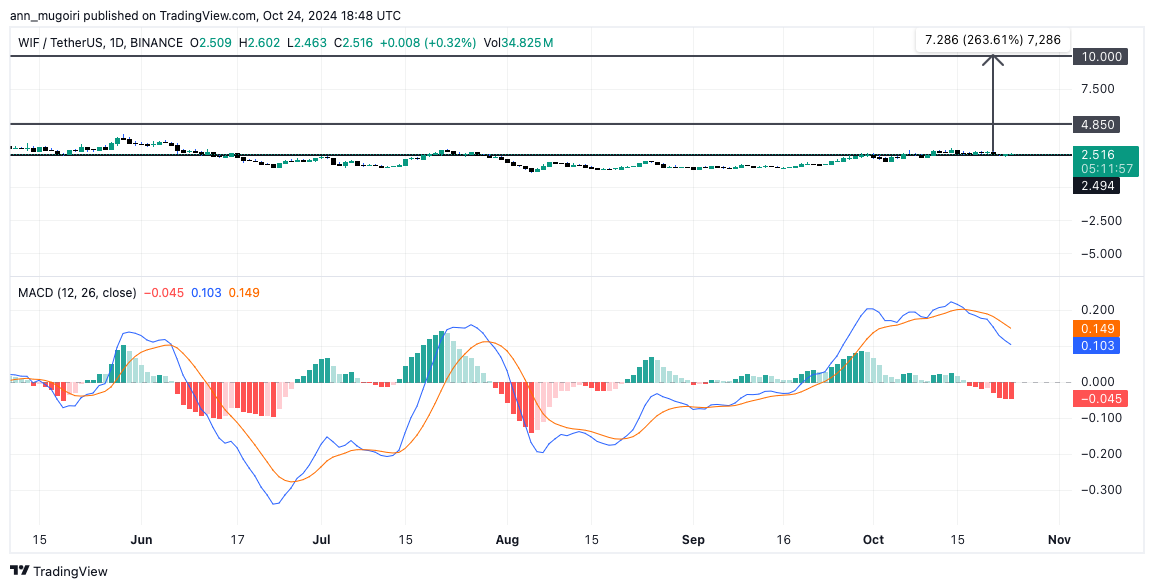Click the MACD (12, 26, close) indicator label

(76, 292)
